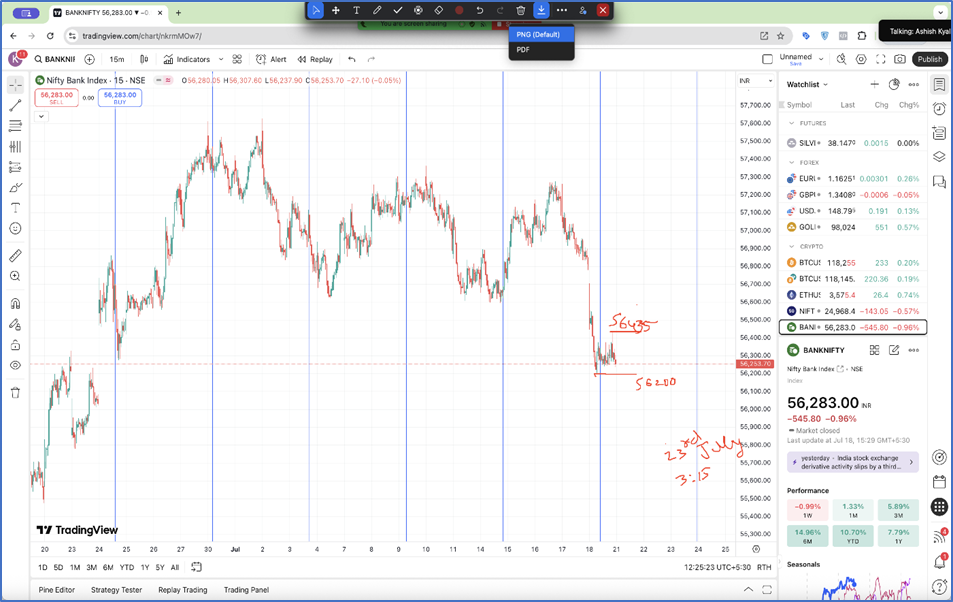Click the Publish button
This screenshot has height=602, width=953.
tap(929, 59)
